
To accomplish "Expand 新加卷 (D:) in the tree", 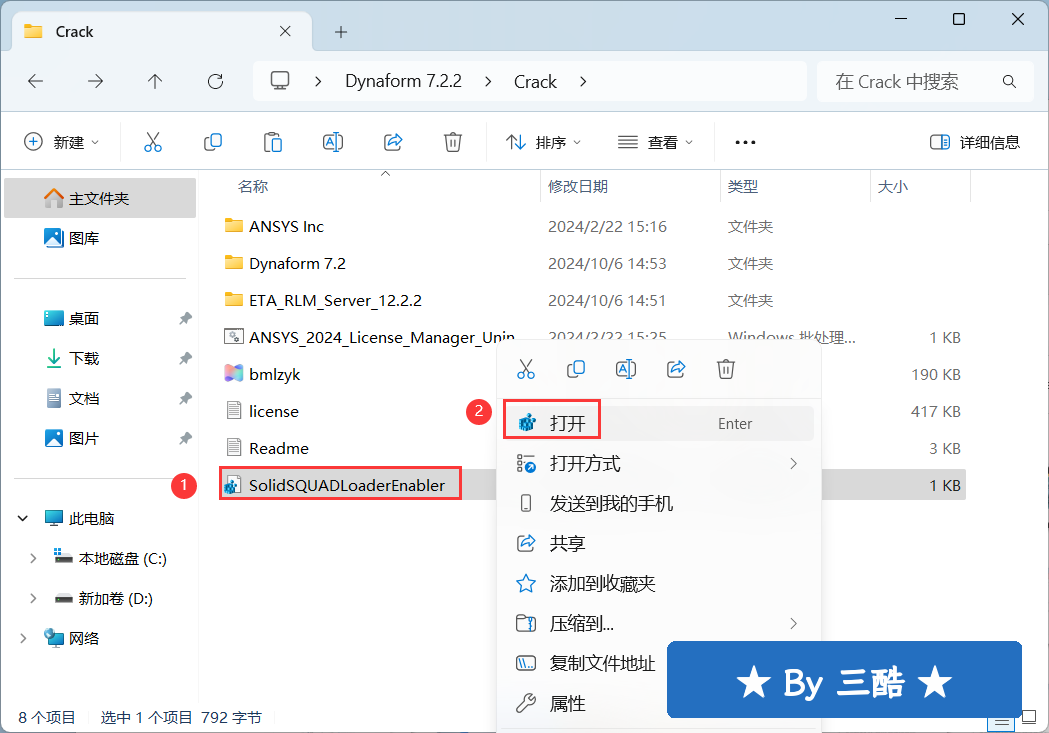I will point(33,599).
